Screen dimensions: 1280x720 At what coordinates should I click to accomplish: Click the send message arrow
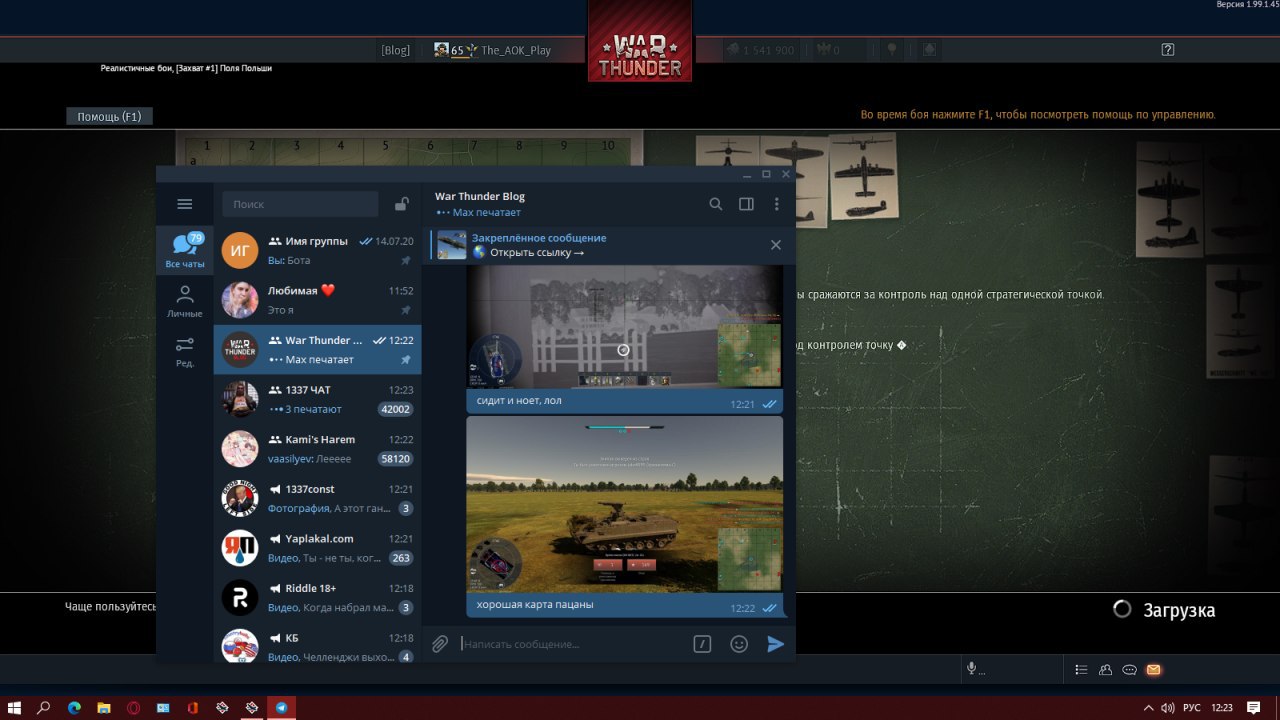[776, 644]
